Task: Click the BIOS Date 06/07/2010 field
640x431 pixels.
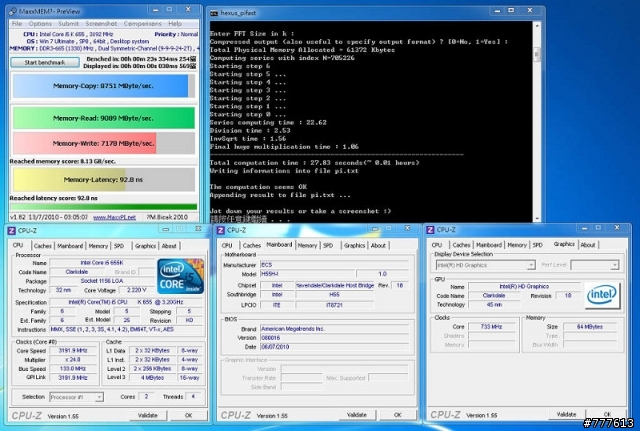Action: 334,347
